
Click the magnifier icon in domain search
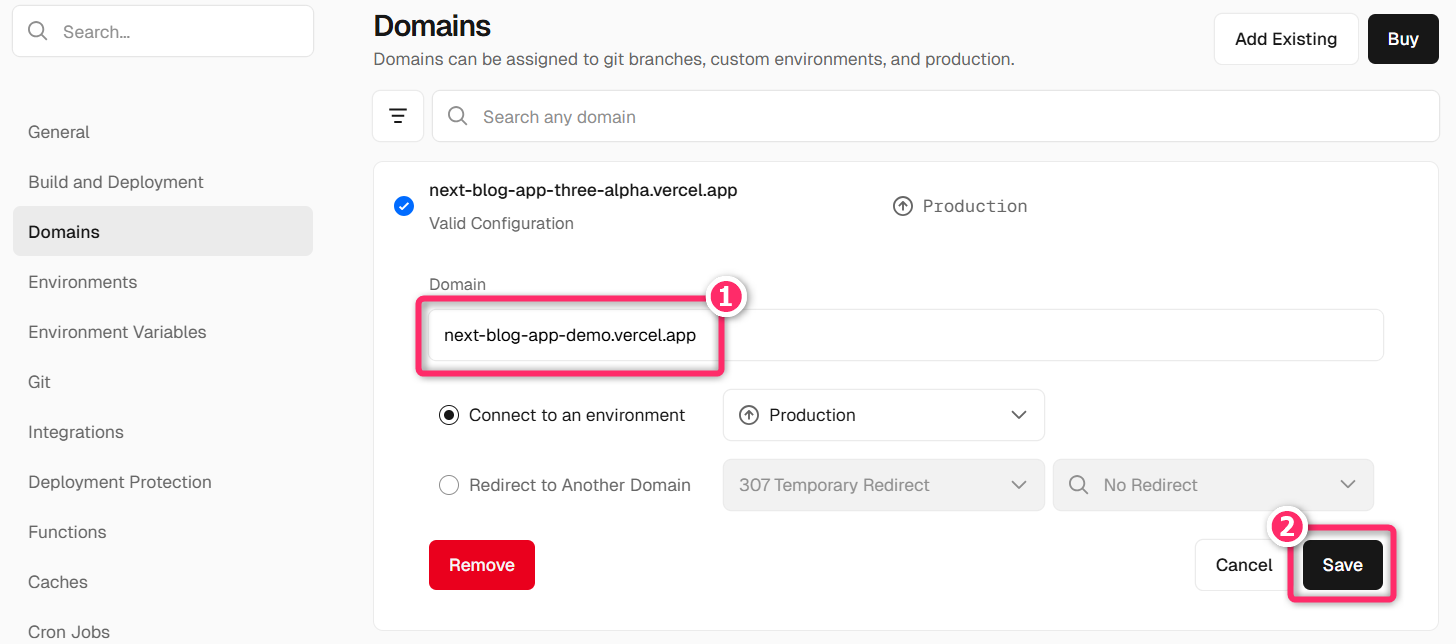pyautogui.click(x=458, y=116)
